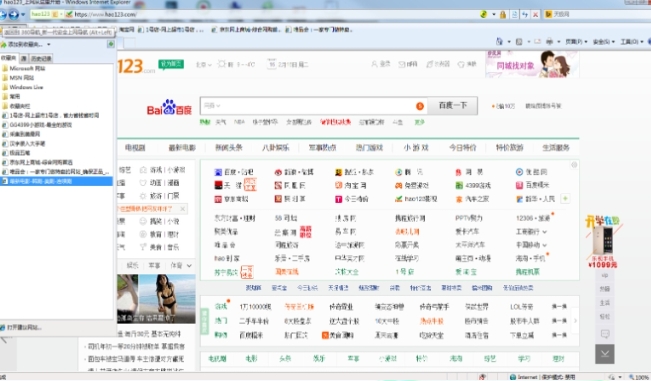Open the GG4399小游戏 favorite entry
The image size is (651, 381).
(x=37, y=125)
